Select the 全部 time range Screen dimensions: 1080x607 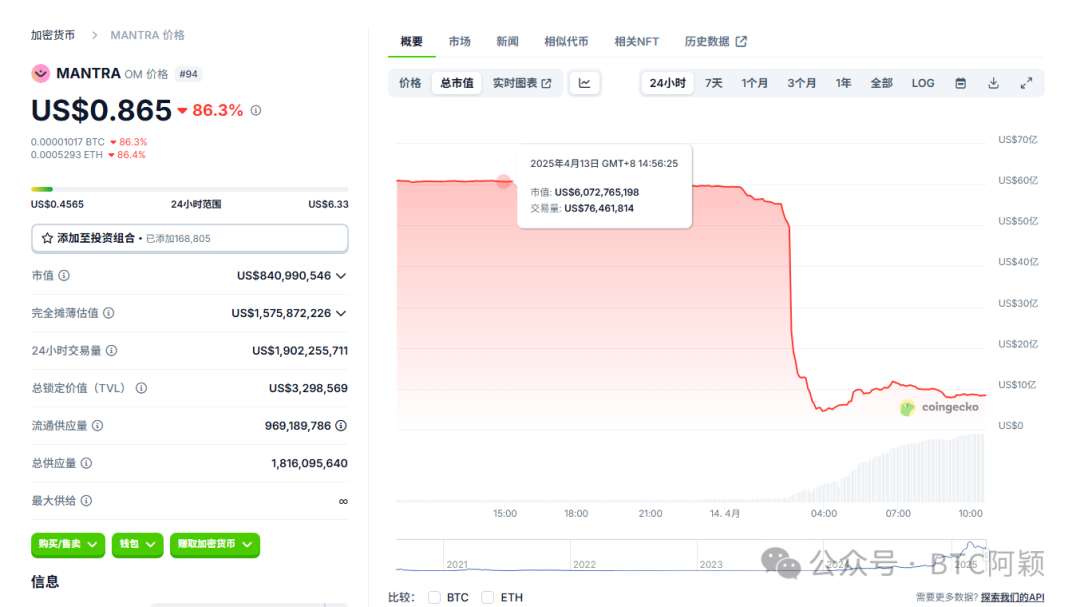coord(881,83)
